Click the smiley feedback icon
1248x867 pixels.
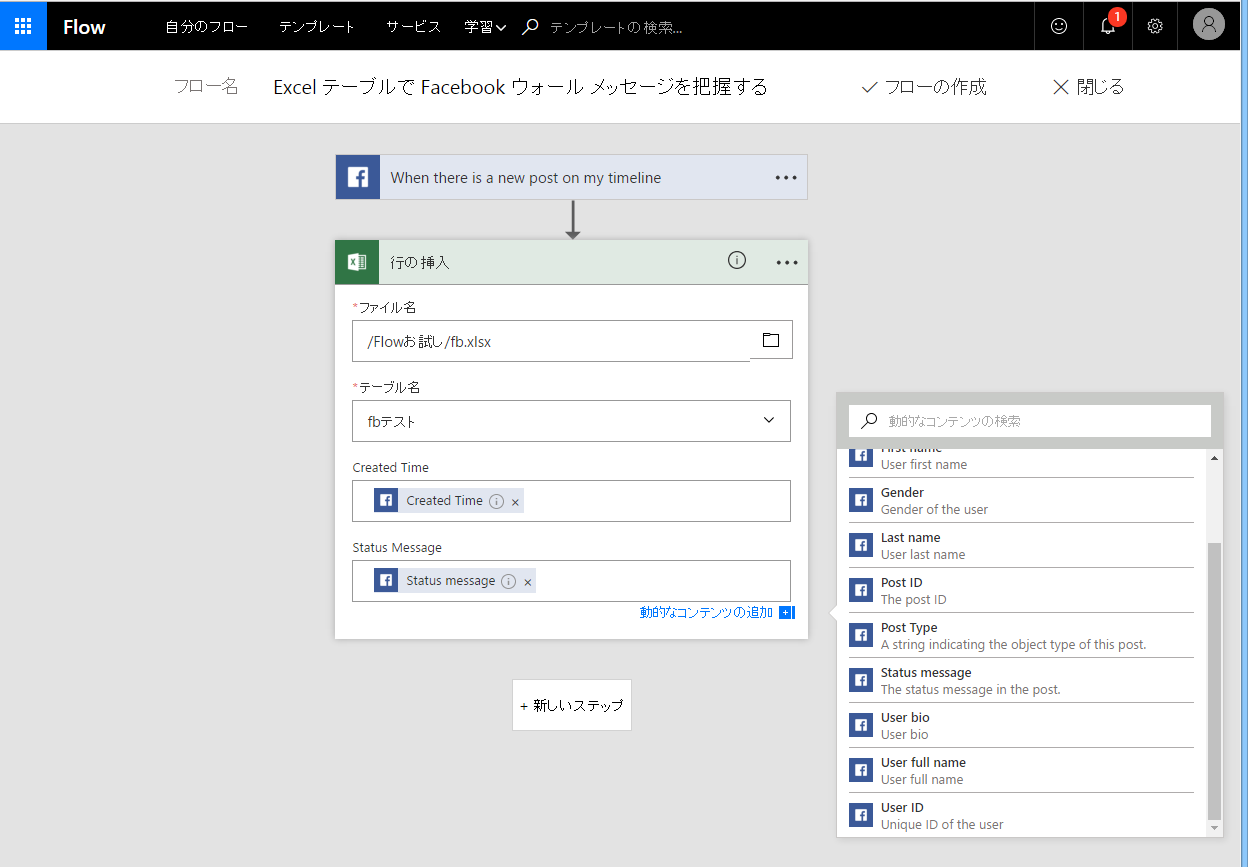pyautogui.click(x=1058, y=25)
